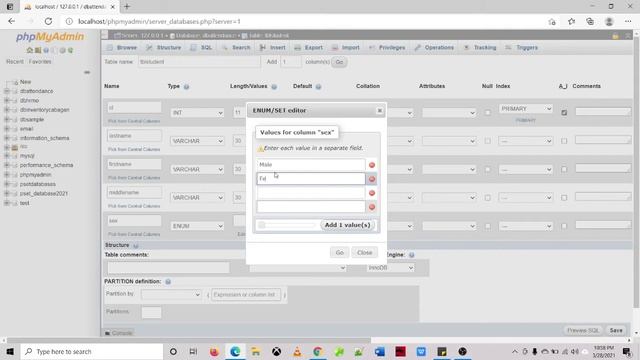Switch to the Browse tab
This screenshot has width=640, height=360.
click(122, 48)
